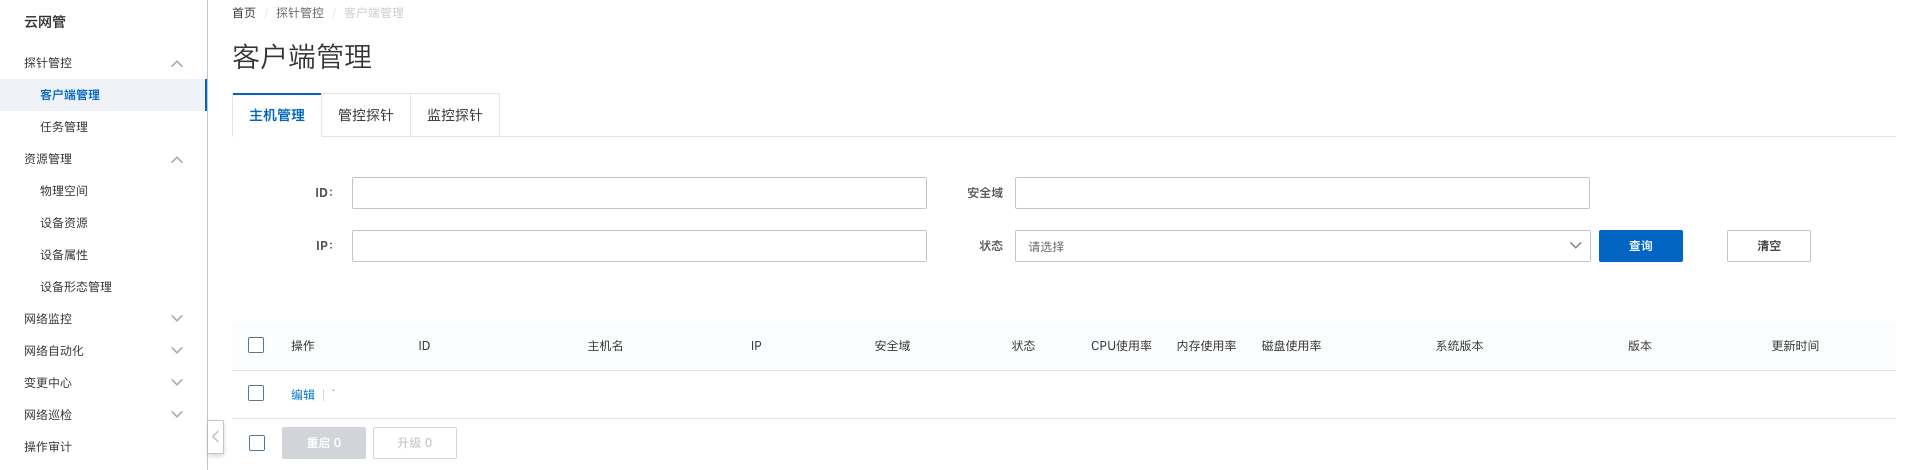Viewport: 1920px width, 470px height.
Task: Expand the 网络自动化 menu
Action: [103, 351]
